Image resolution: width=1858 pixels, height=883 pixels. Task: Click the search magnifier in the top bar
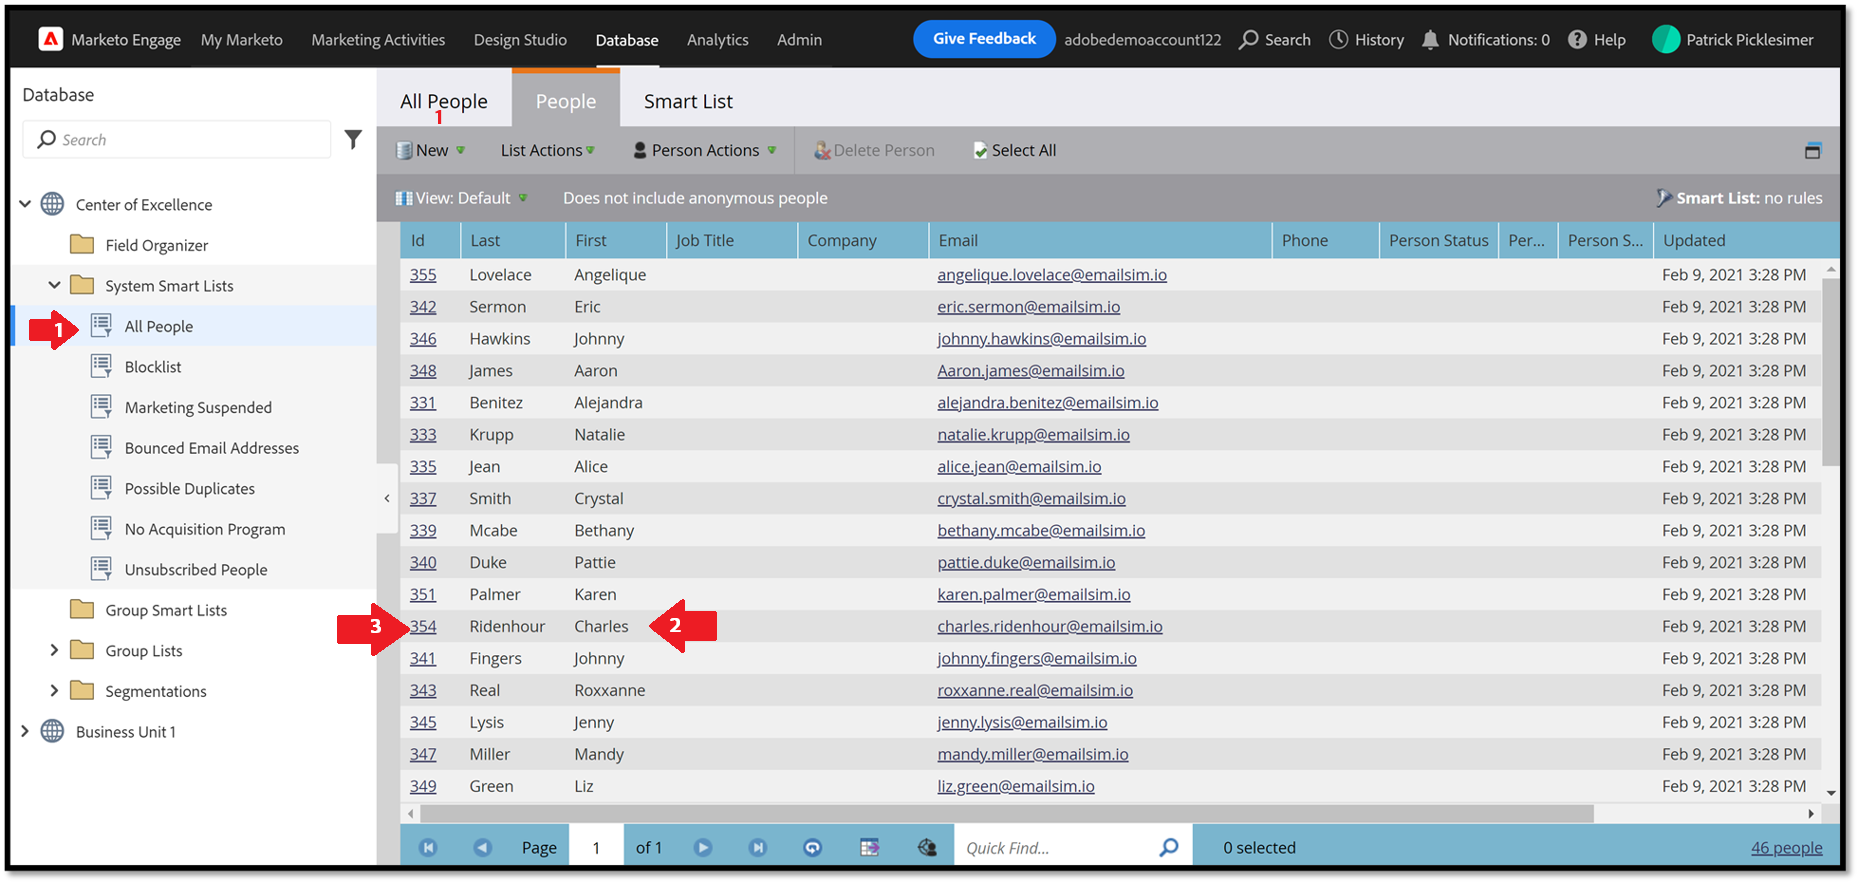(1249, 40)
